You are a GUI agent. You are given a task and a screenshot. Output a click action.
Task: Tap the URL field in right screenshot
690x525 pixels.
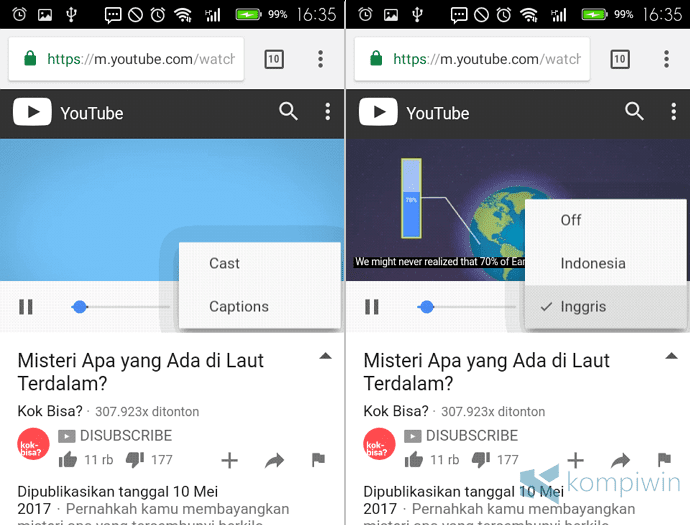coord(472,59)
